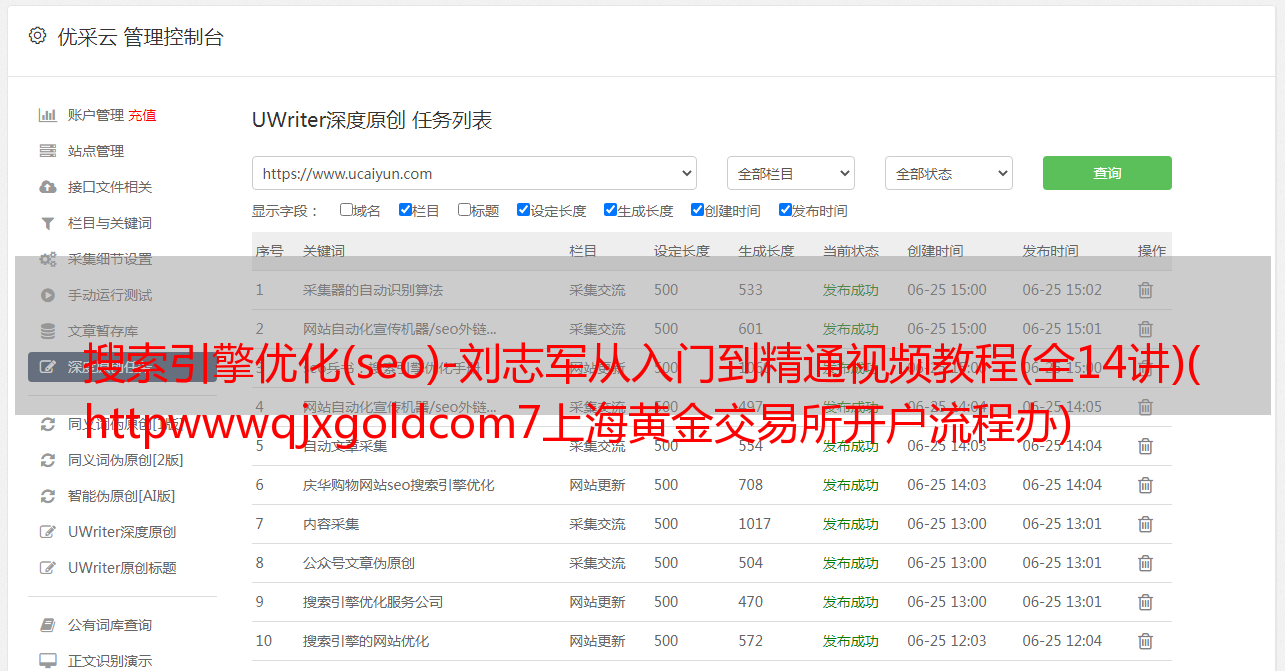The height and width of the screenshot is (671, 1285).
Task: Click the bar chart icon for 账户管理
Action: tap(47, 115)
